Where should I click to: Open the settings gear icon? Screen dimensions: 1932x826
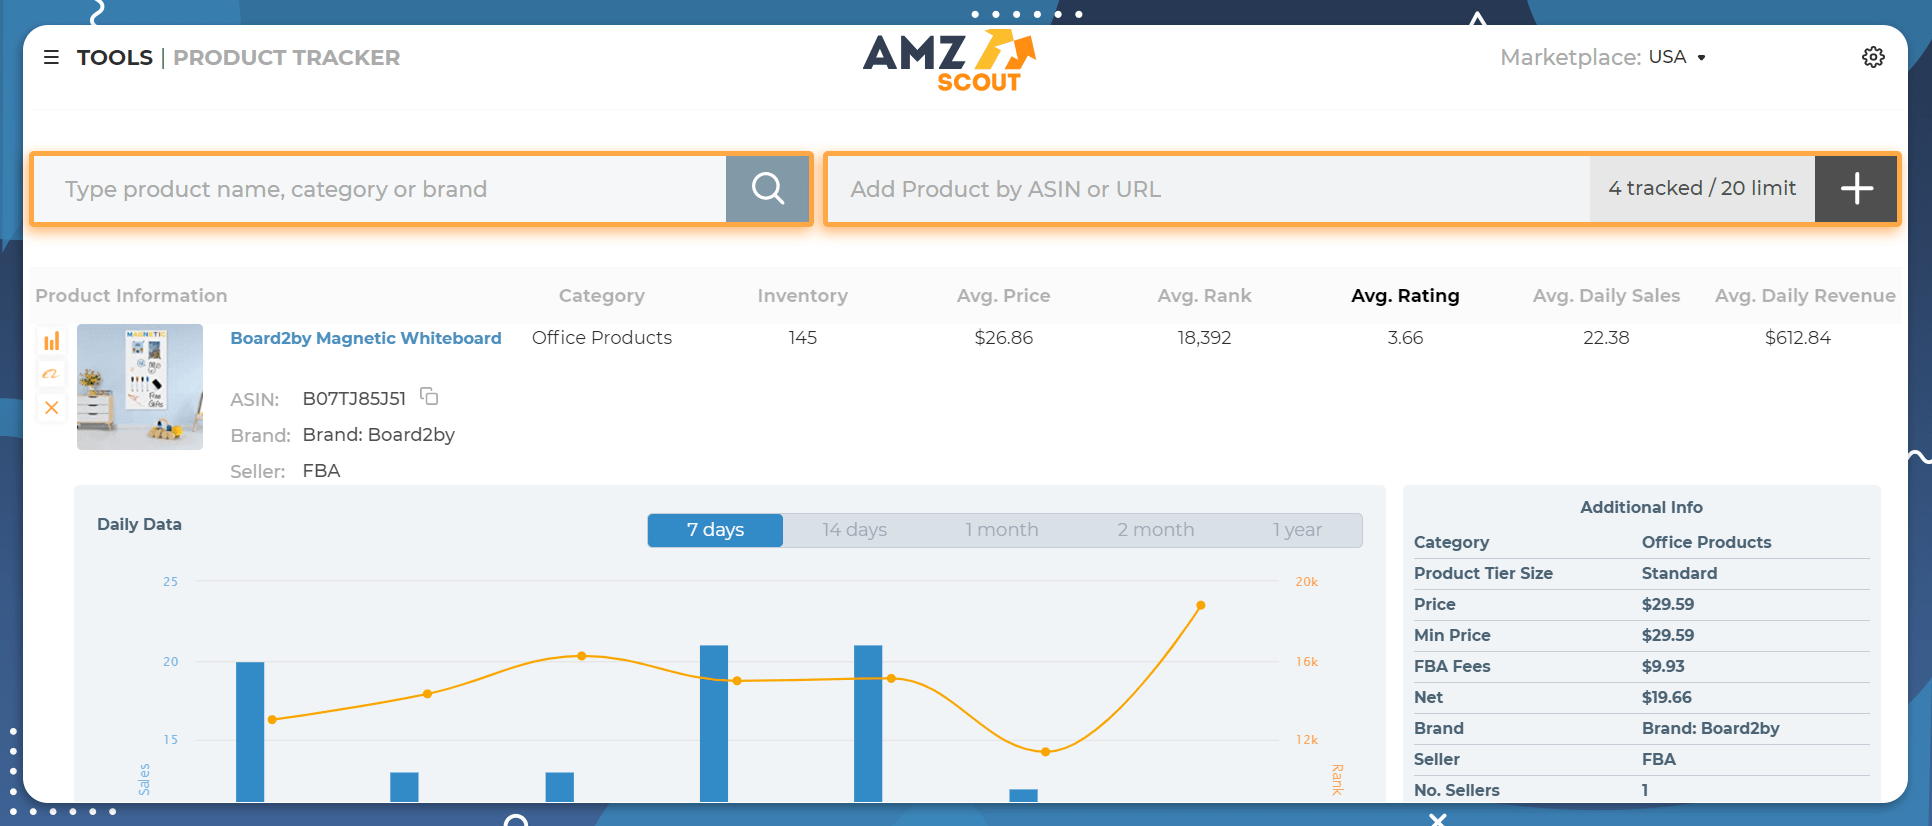pyautogui.click(x=1873, y=57)
